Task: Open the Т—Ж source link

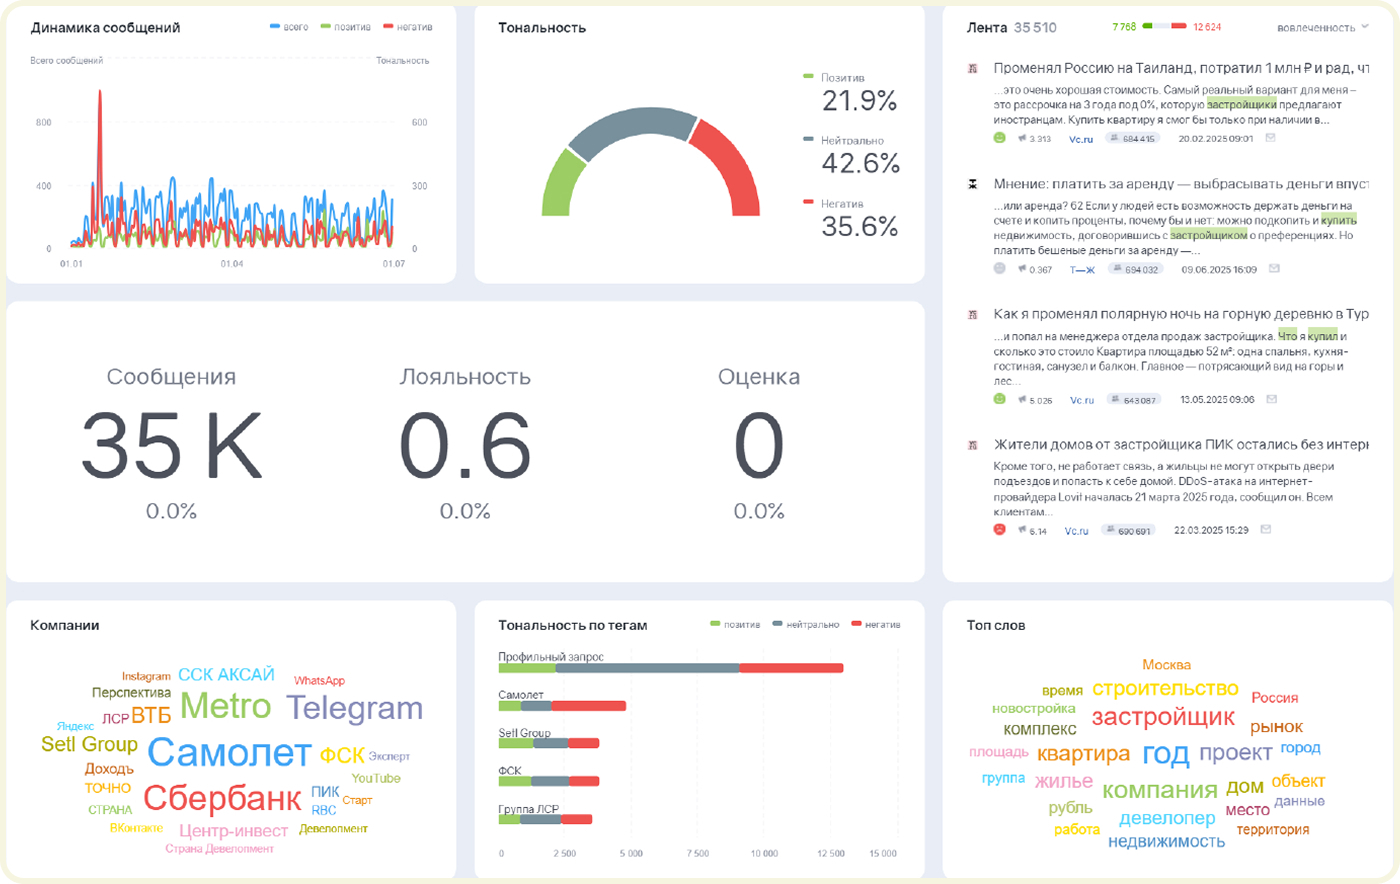Action: (x=1082, y=270)
